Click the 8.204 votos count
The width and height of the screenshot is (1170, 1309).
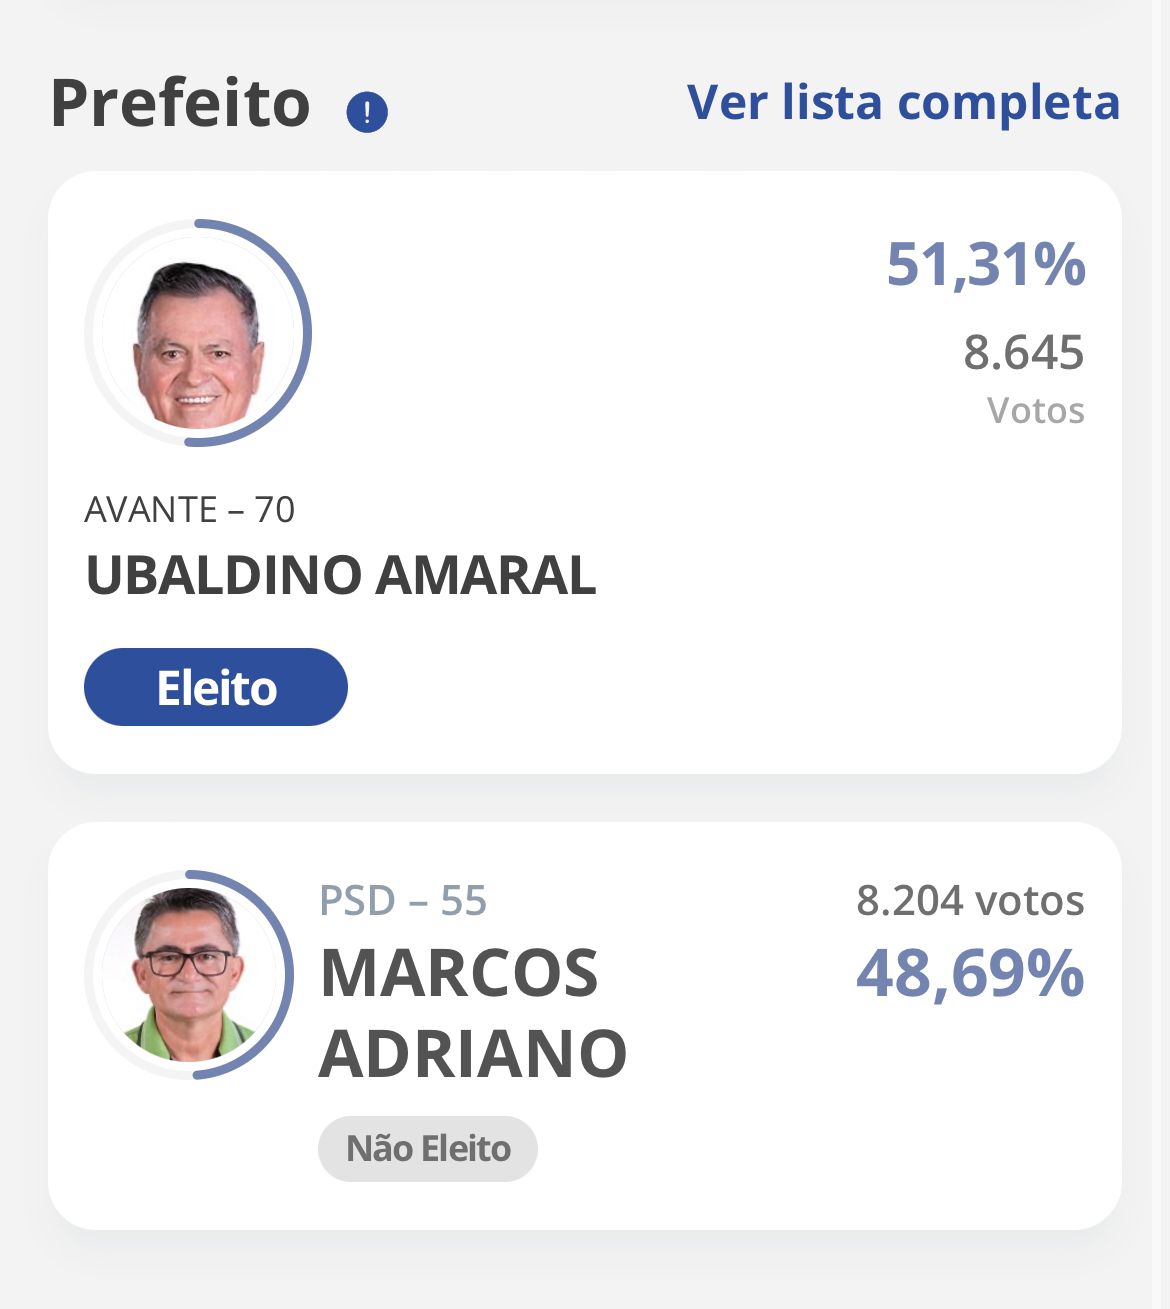(x=970, y=901)
